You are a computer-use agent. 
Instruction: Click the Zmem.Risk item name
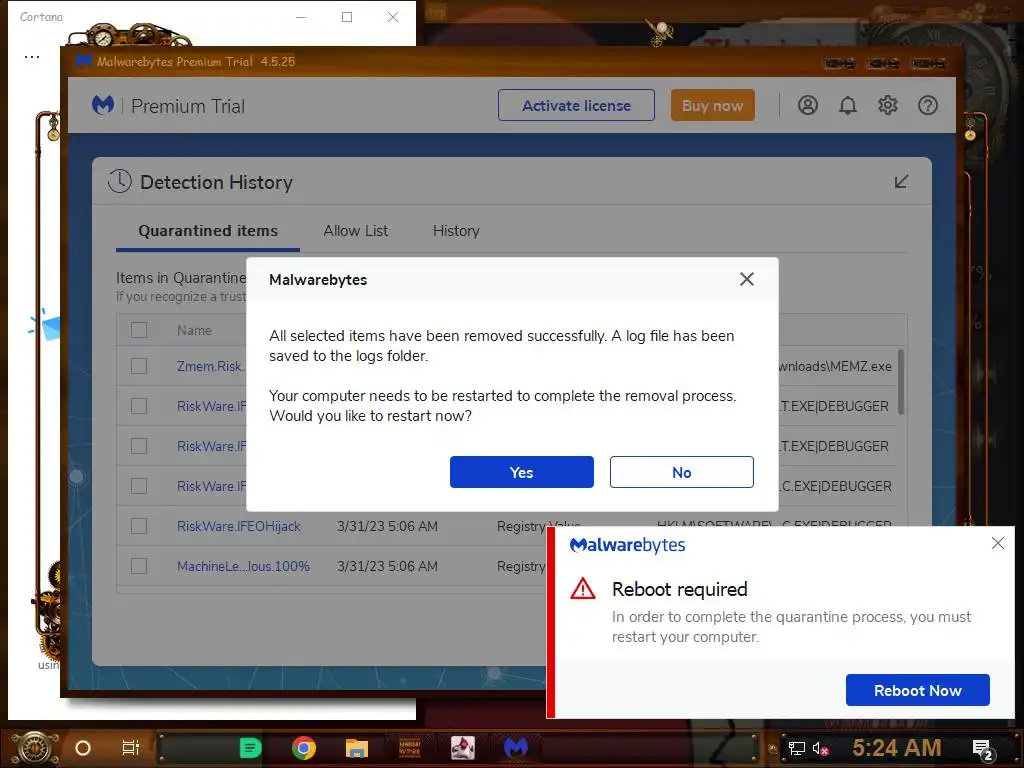210,366
